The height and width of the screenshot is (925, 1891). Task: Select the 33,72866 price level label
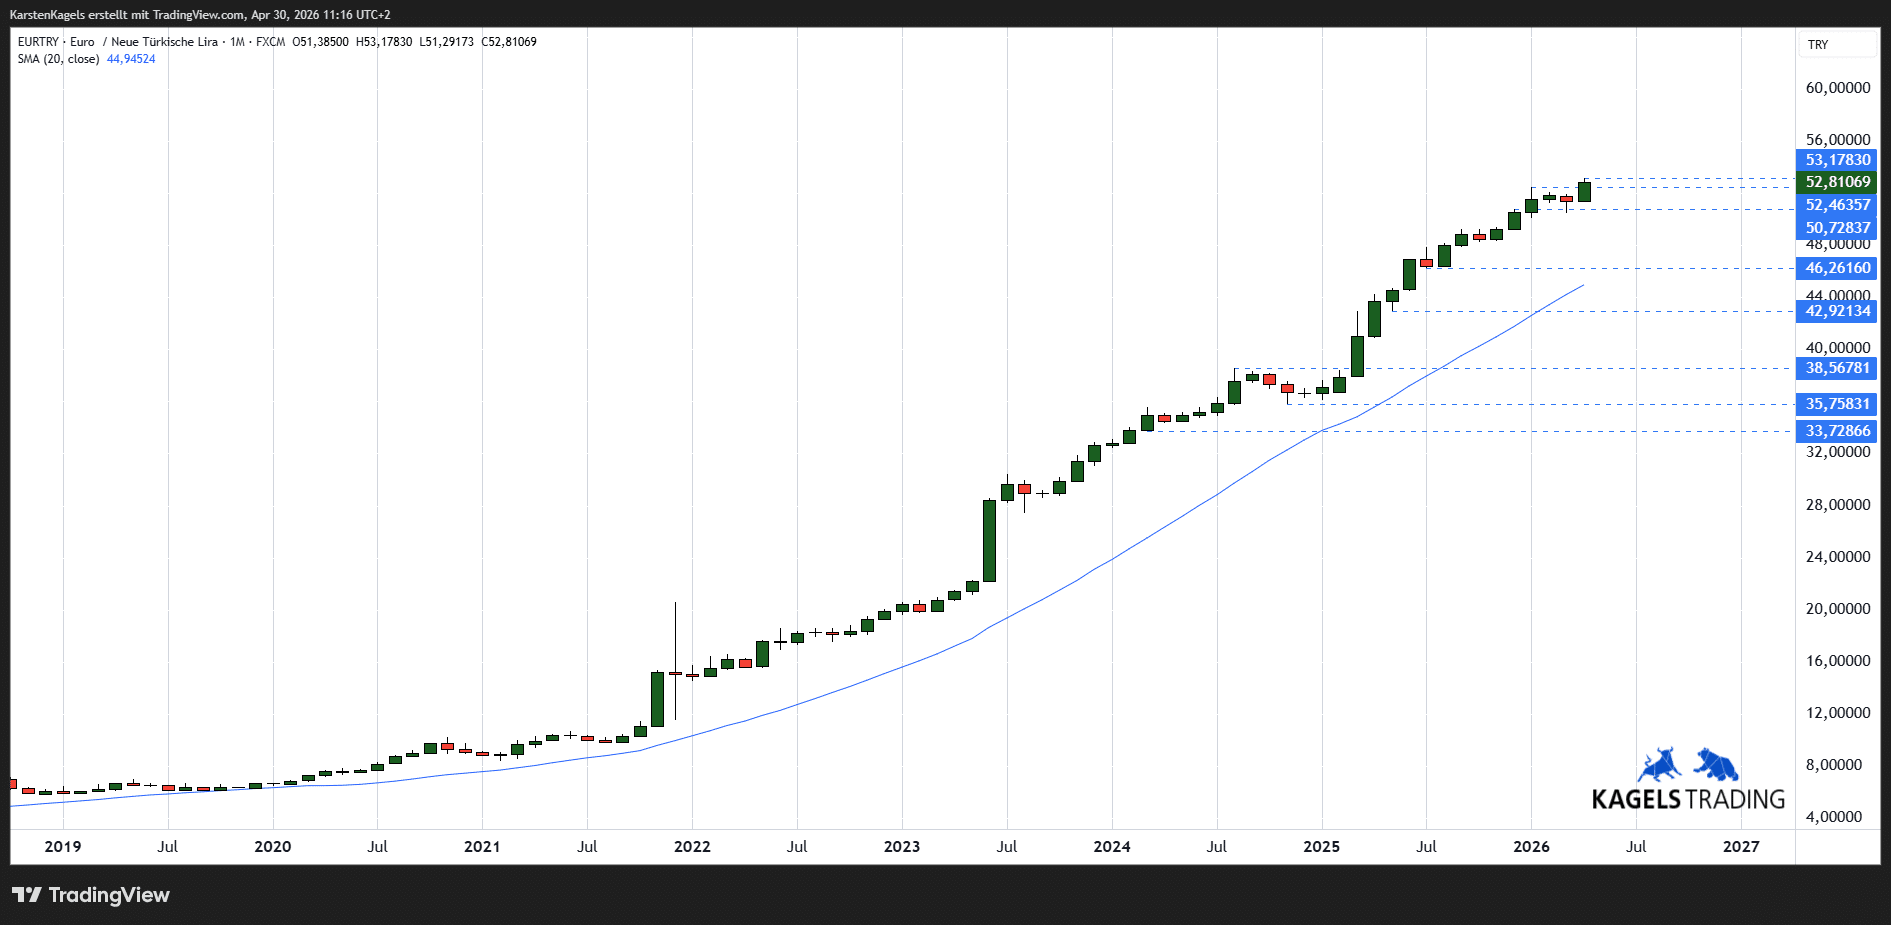[1837, 431]
